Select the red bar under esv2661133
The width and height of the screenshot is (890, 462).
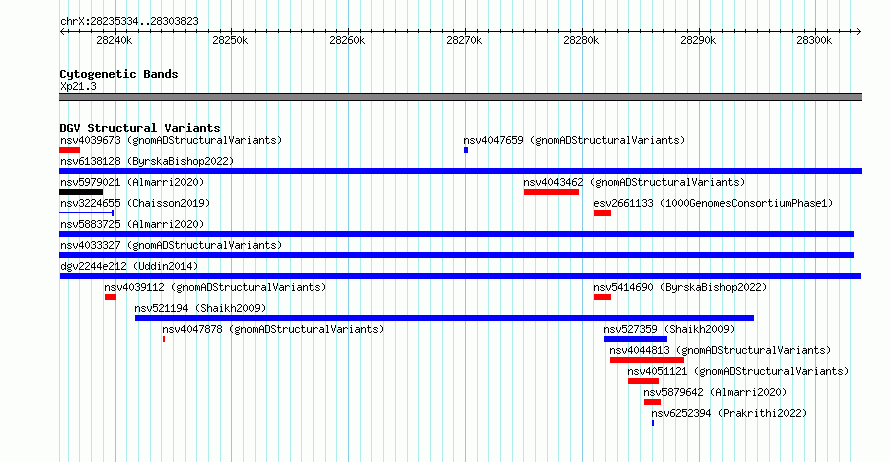click(602, 213)
